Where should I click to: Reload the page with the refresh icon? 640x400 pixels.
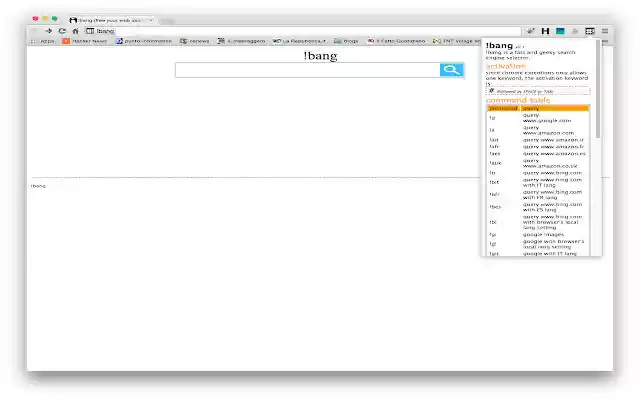pos(62,31)
